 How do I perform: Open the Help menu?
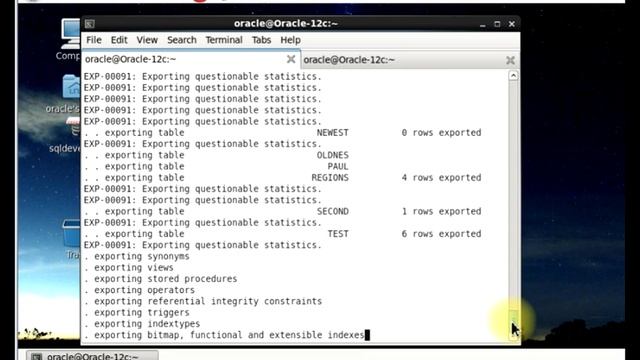290,40
